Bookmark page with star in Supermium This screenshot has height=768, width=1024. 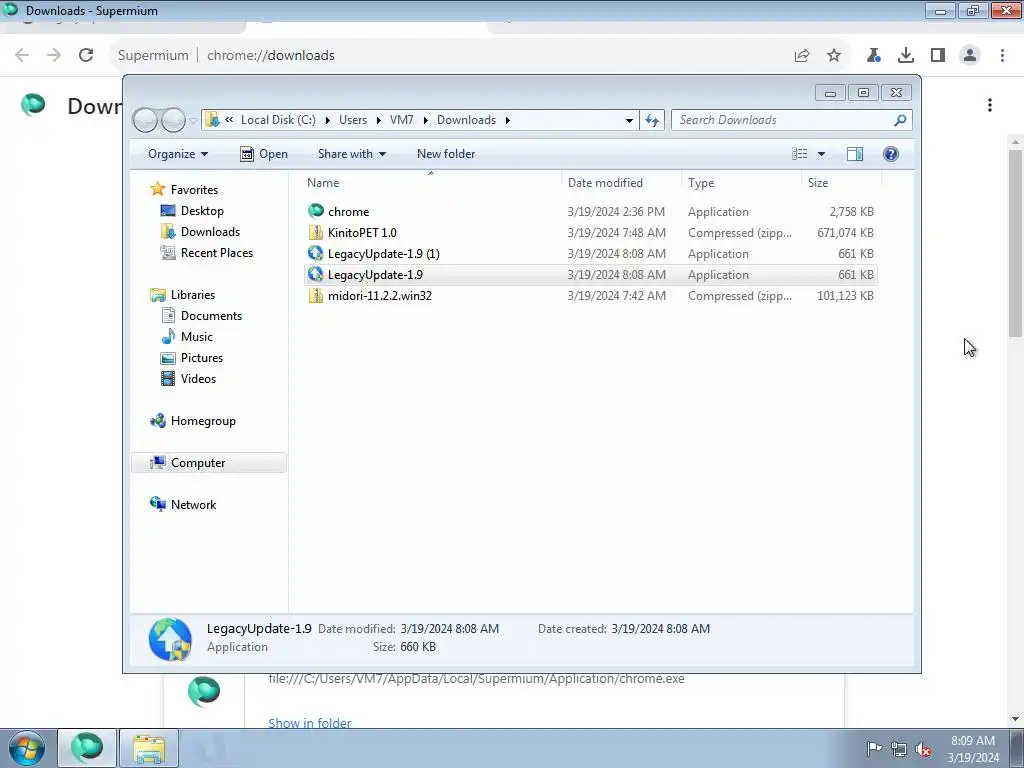834,56
